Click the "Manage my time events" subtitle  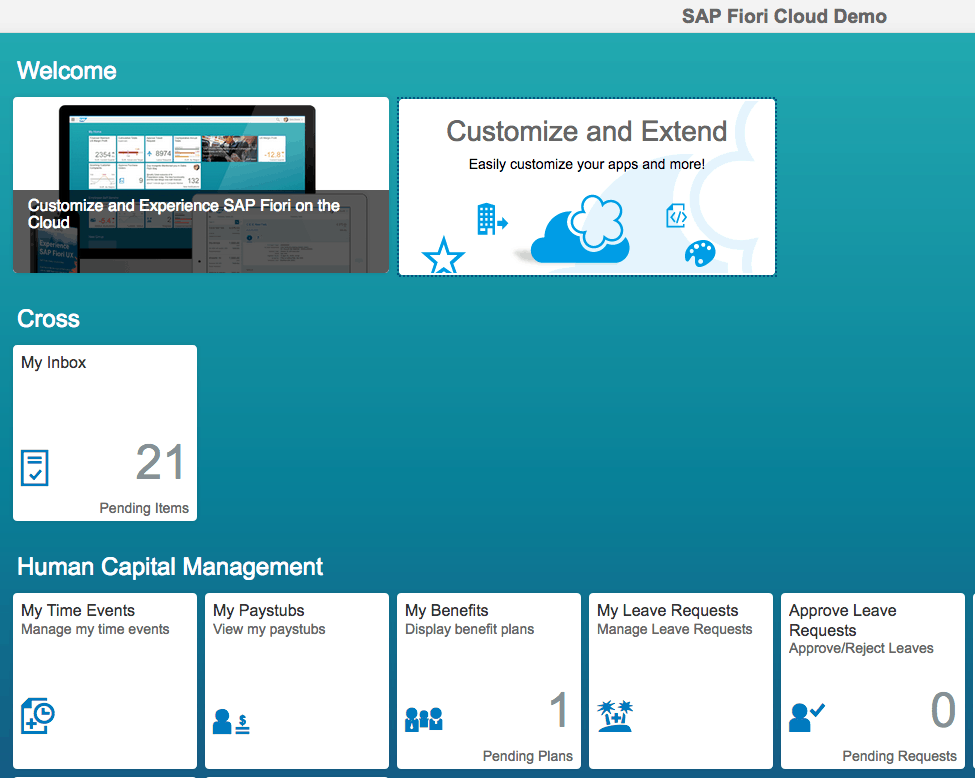coord(95,629)
